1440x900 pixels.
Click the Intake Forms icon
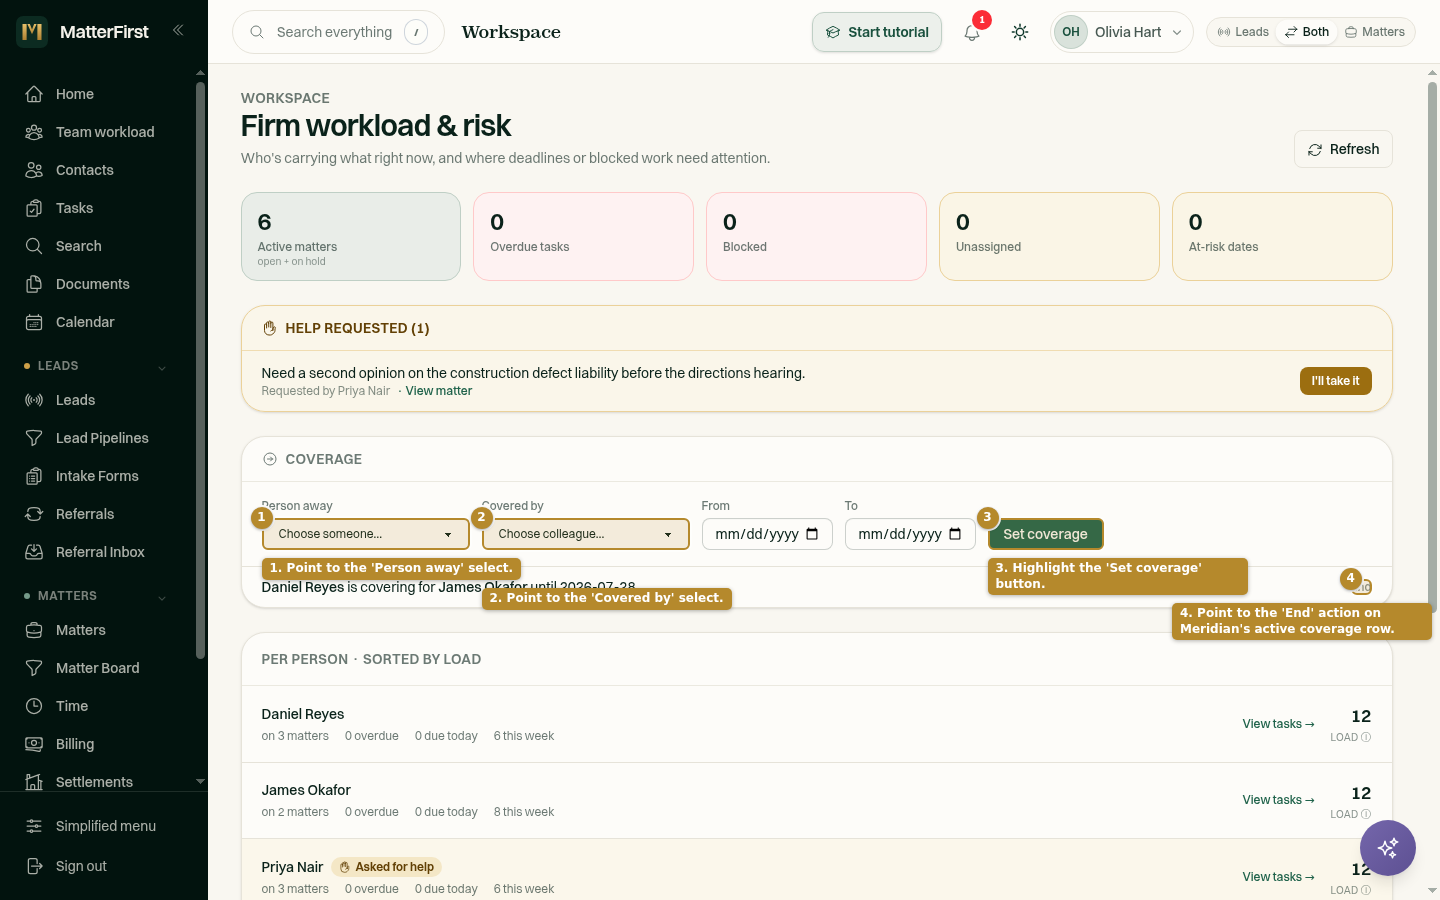(34, 476)
